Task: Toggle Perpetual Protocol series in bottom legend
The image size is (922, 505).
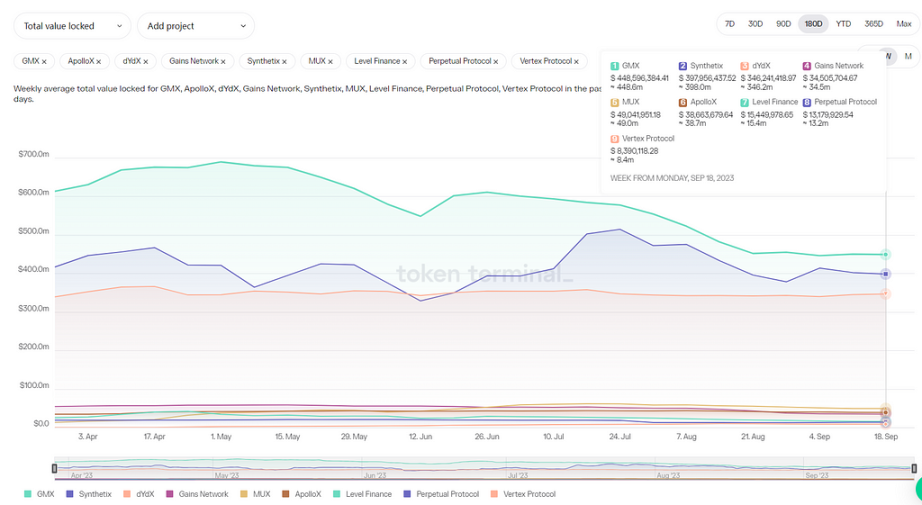Action: coord(442,494)
